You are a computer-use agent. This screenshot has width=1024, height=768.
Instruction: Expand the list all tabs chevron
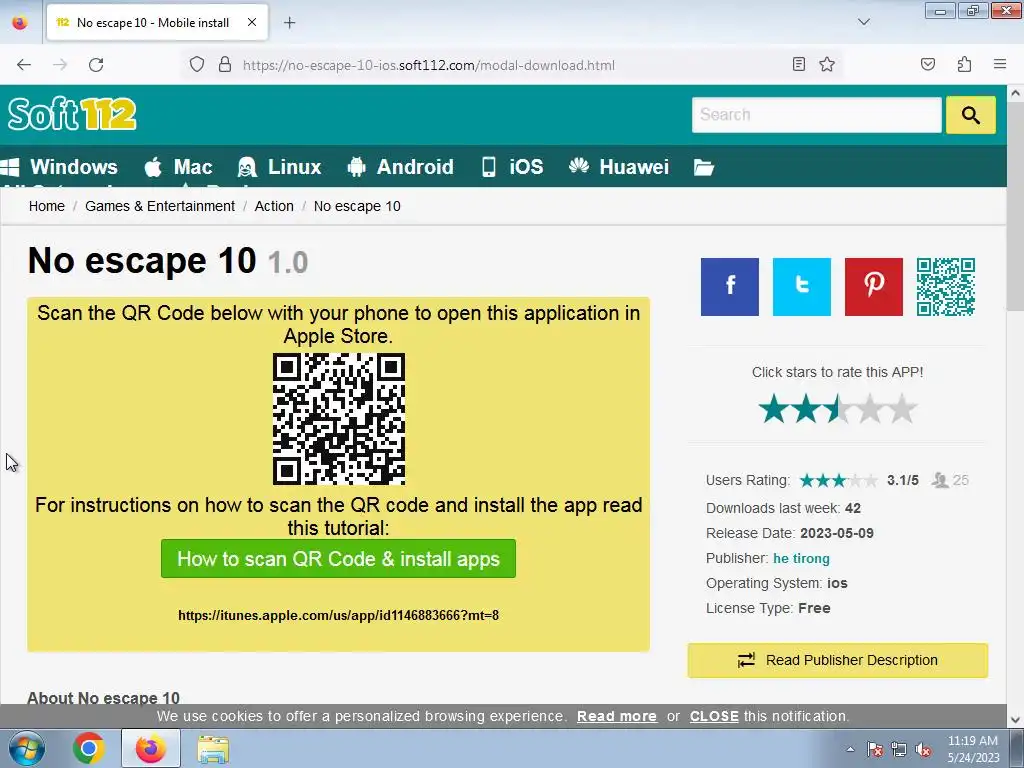click(863, 22)
